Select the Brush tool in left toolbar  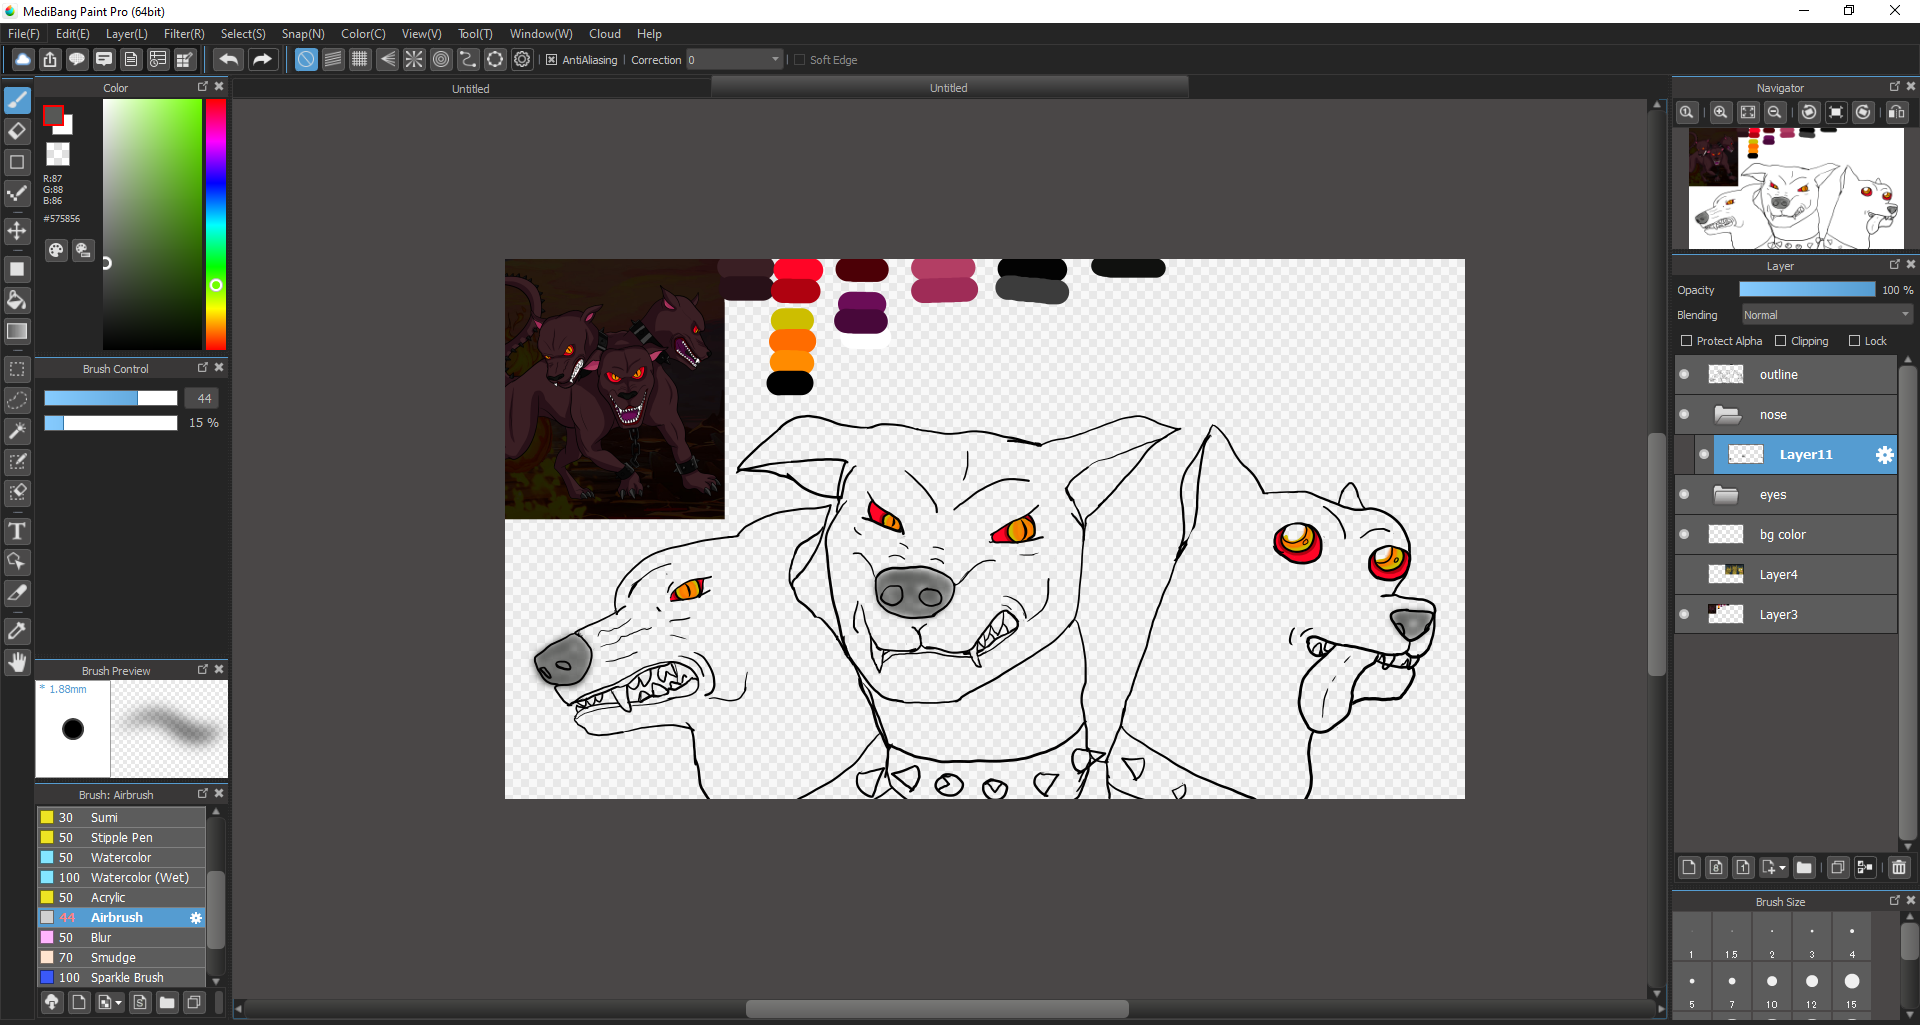[17, 101]
